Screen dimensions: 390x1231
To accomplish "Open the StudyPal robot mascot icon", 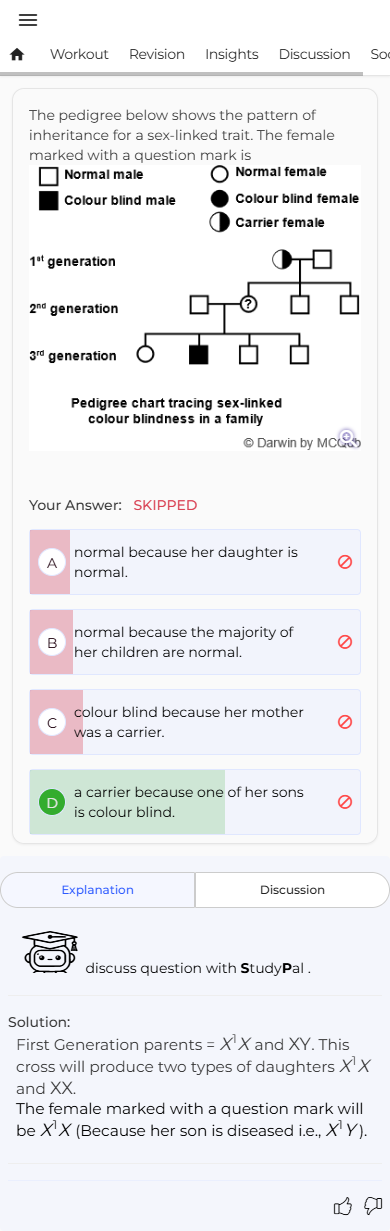I will click(49, 953).
